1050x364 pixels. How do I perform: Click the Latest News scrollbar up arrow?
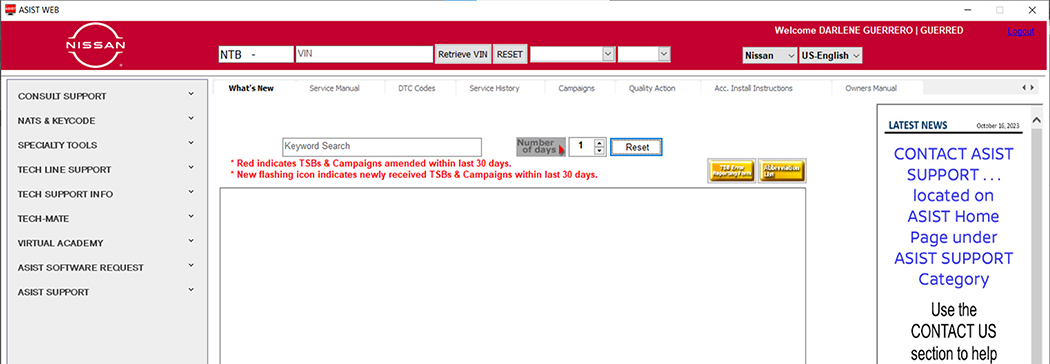[1037, 120]
